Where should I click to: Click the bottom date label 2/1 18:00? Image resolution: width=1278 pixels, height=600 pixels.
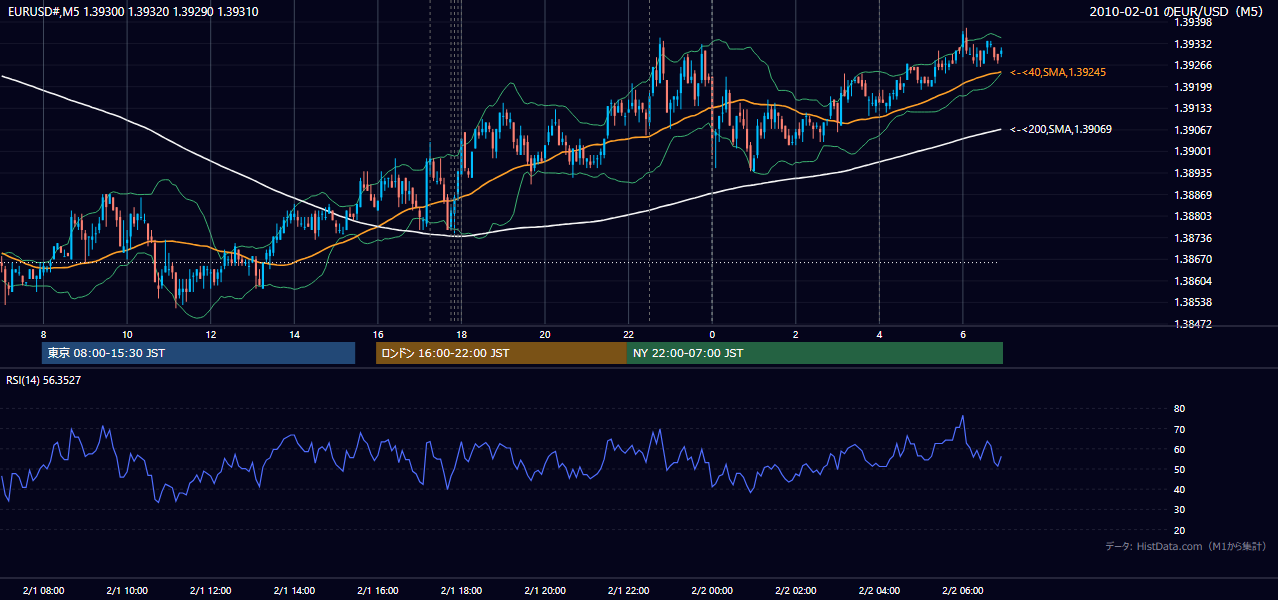(461, 590)
